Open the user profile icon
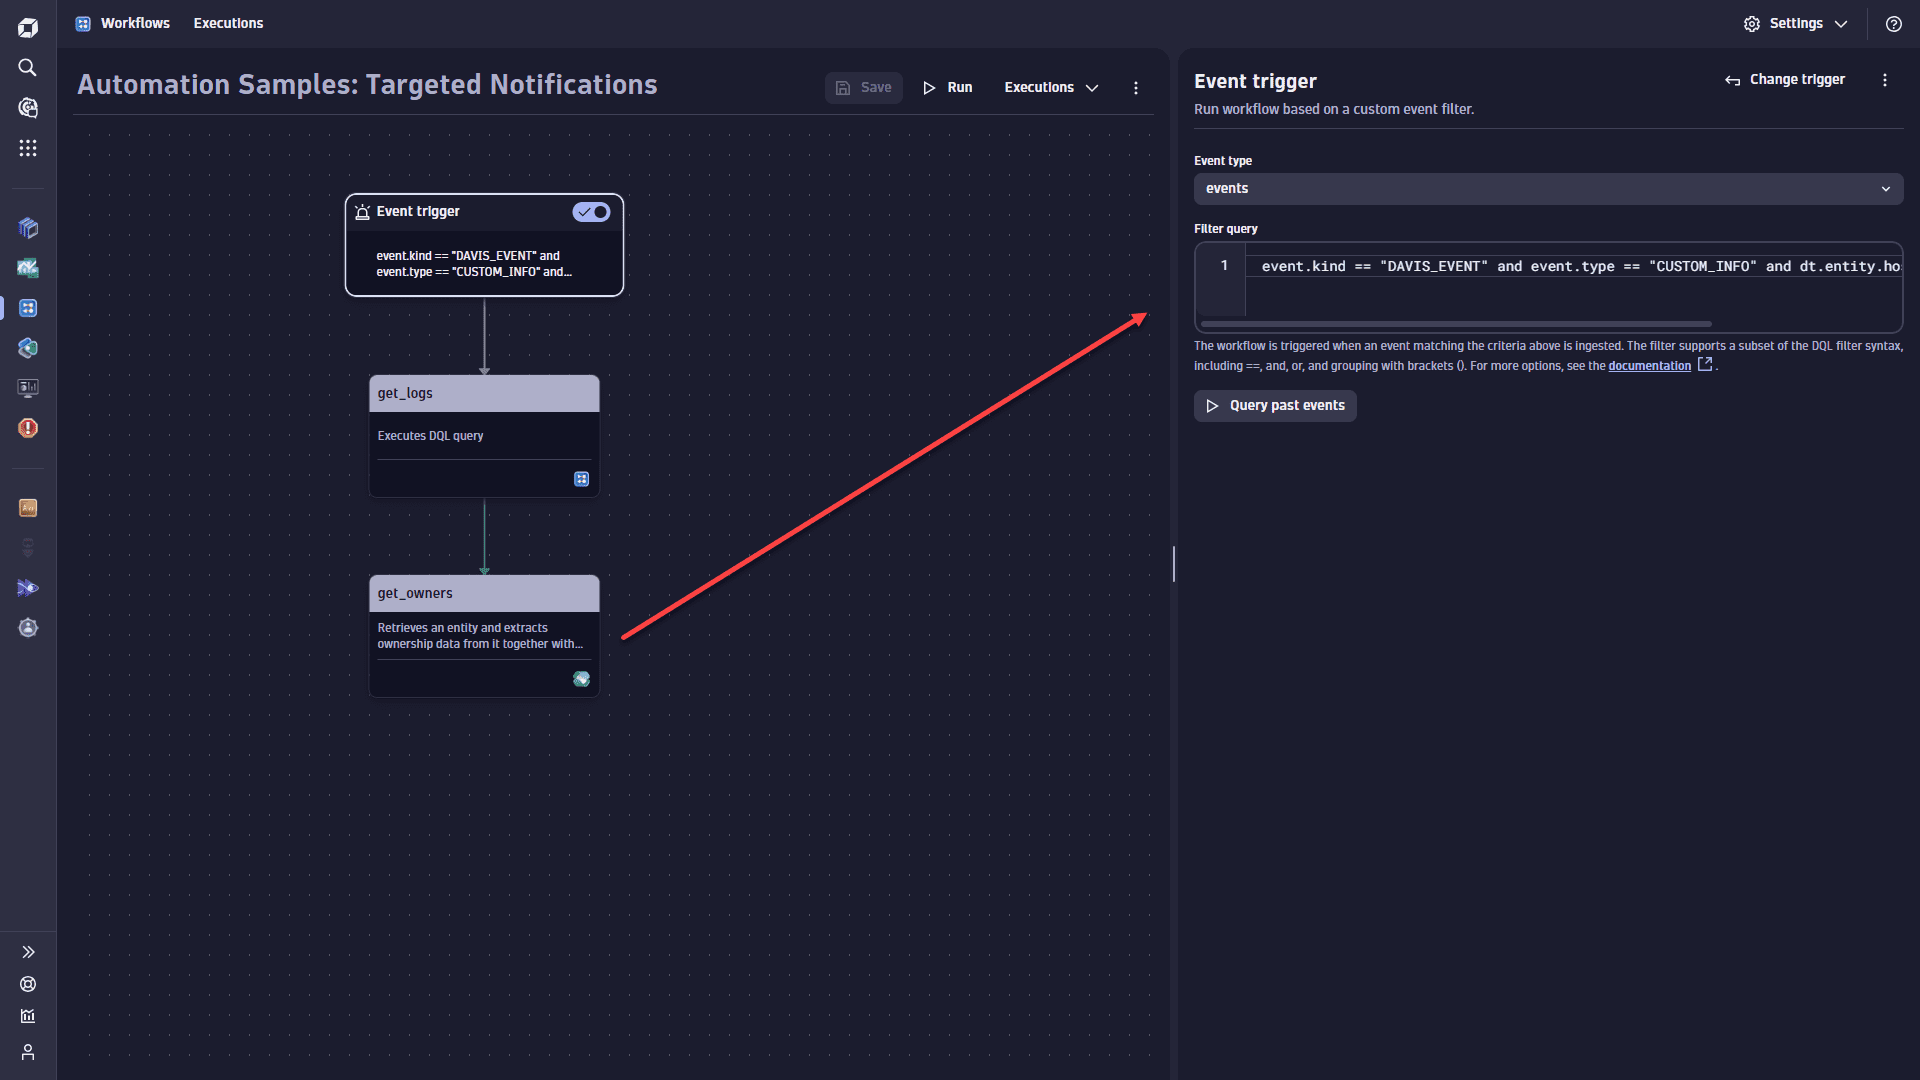 coord(28,1052)
